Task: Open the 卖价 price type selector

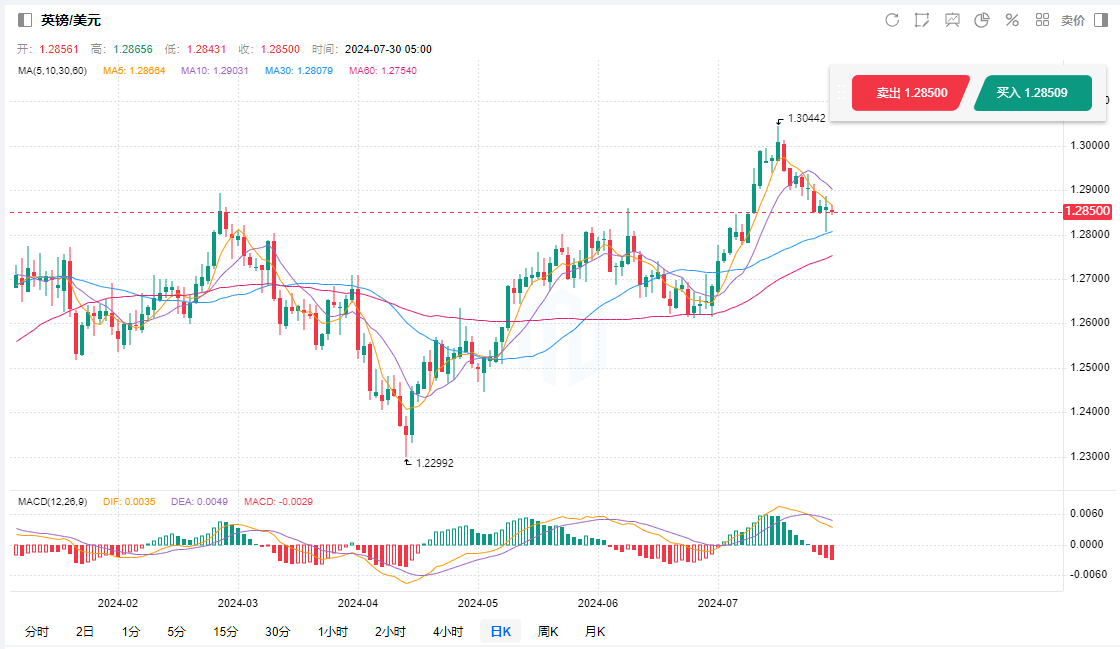Action: (1072, 20)
